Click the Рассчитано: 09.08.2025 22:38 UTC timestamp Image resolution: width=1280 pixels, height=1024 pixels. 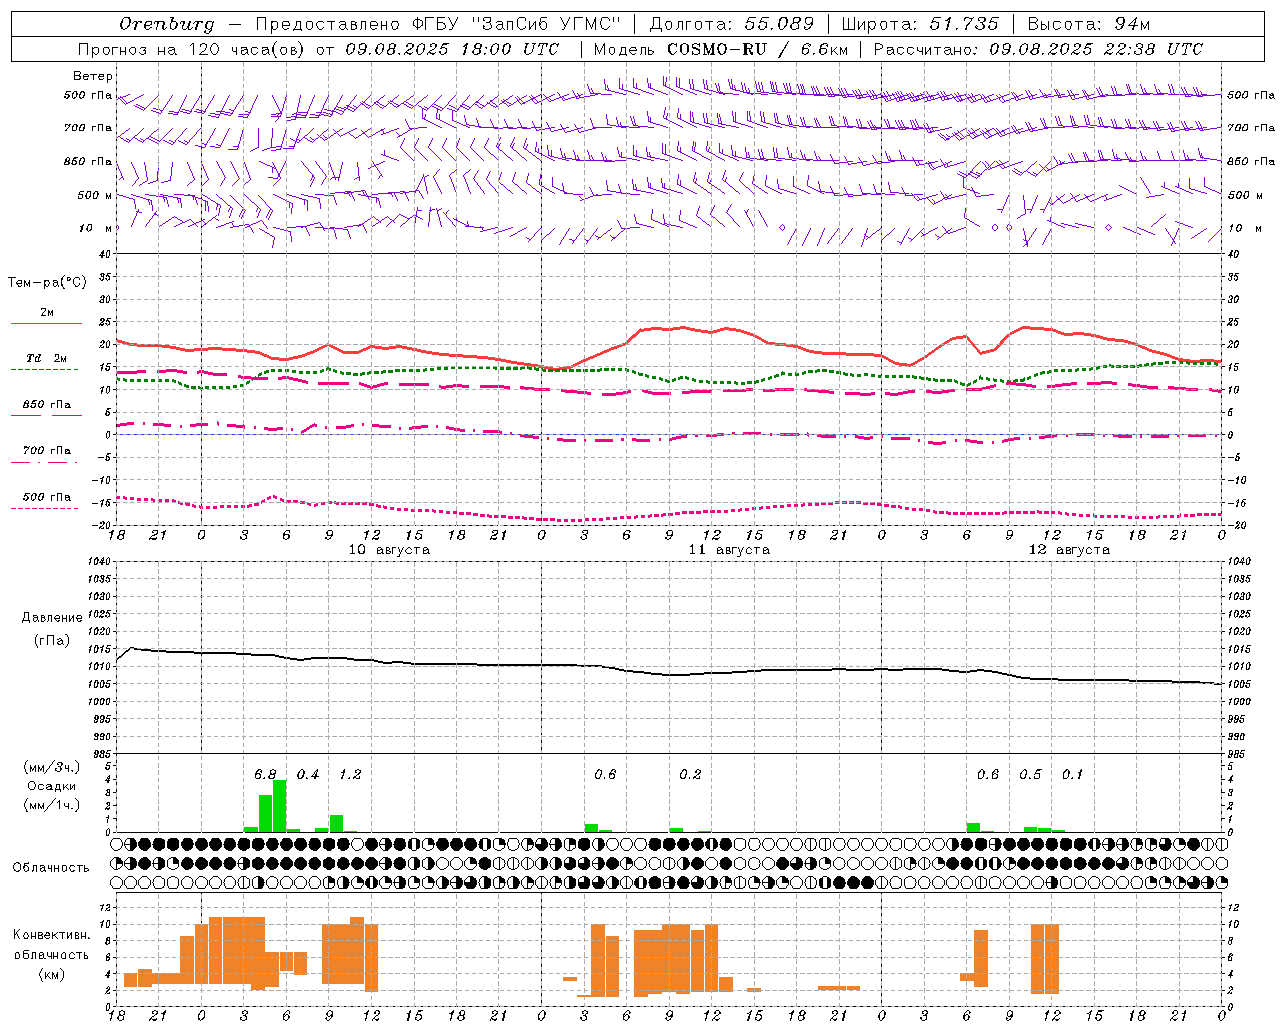point(1038,49)
